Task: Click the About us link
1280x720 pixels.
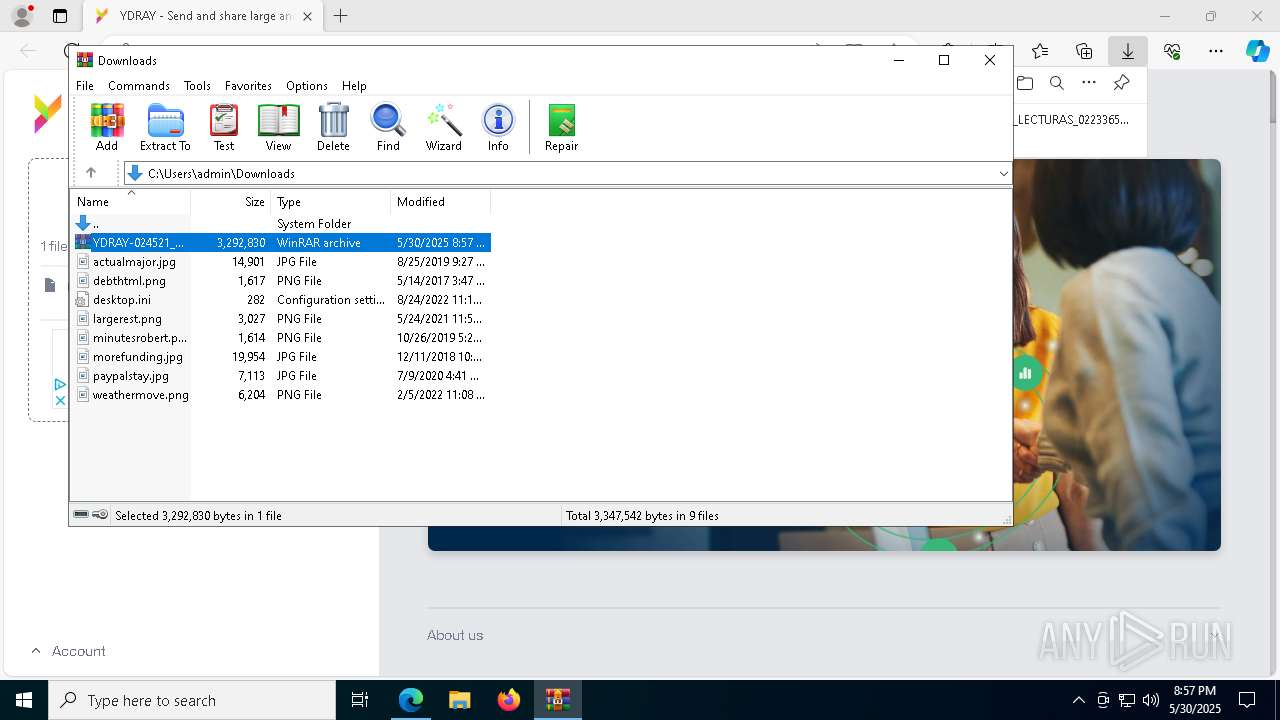Action: (x=455, y=635)
